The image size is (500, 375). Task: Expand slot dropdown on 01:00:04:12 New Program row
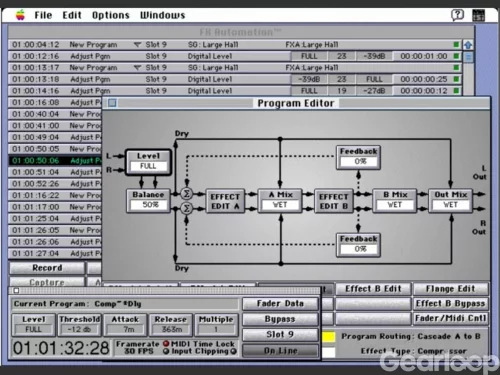pos(137,45)
